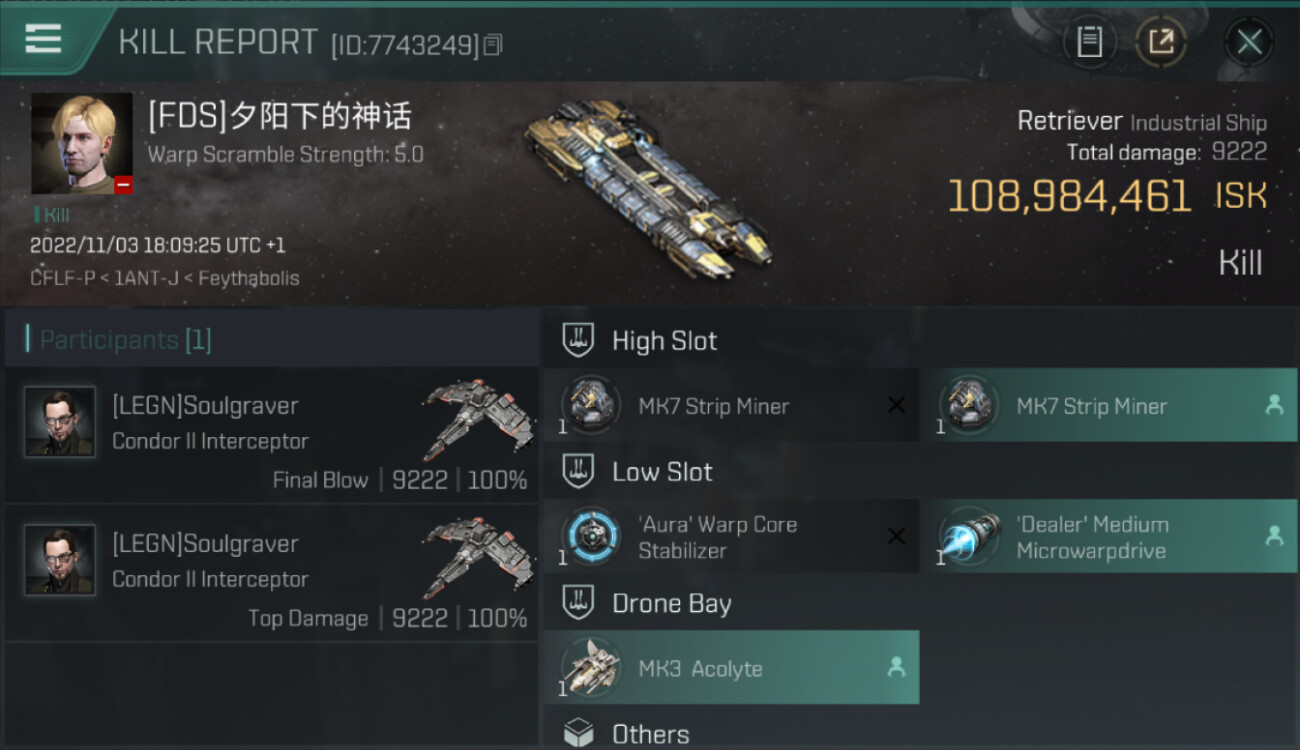Click the 'Dealer' Medium Microwarpdrive icon
Screen dimensions: 1300x750
(969, 536)
